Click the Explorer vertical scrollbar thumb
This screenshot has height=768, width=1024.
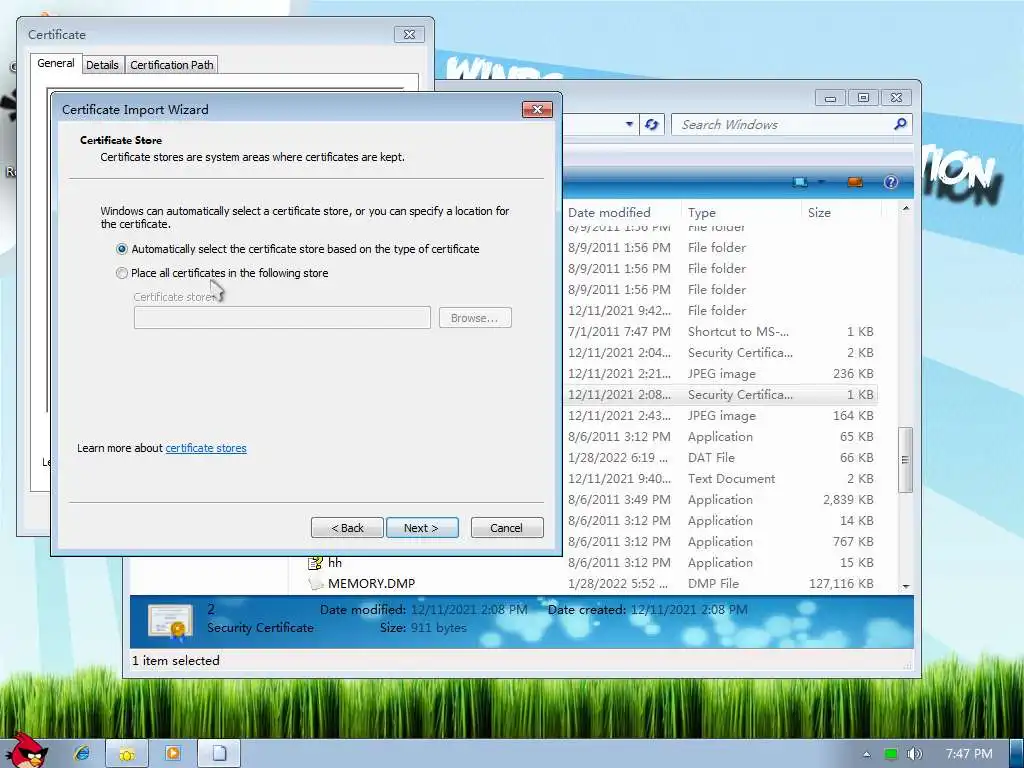tap(906, 460)
